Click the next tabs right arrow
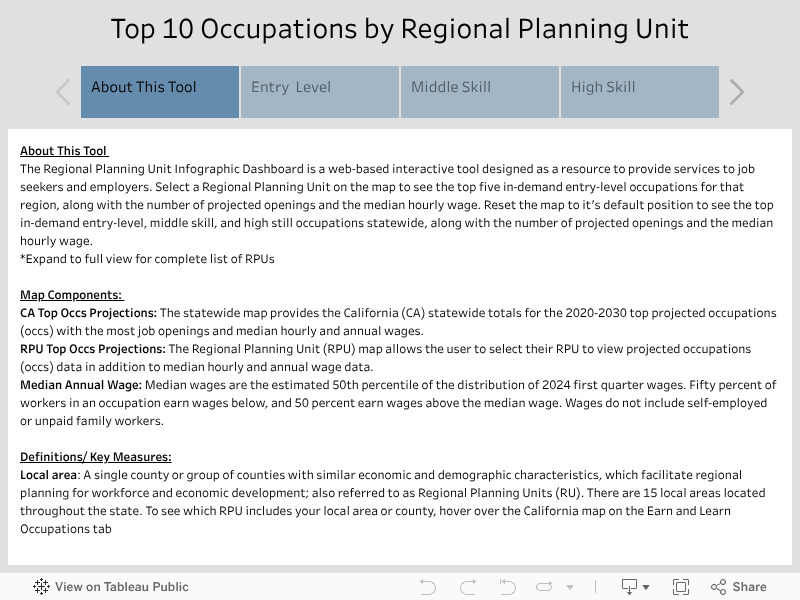This screenshot has height=600, width=800. [736, 92]
